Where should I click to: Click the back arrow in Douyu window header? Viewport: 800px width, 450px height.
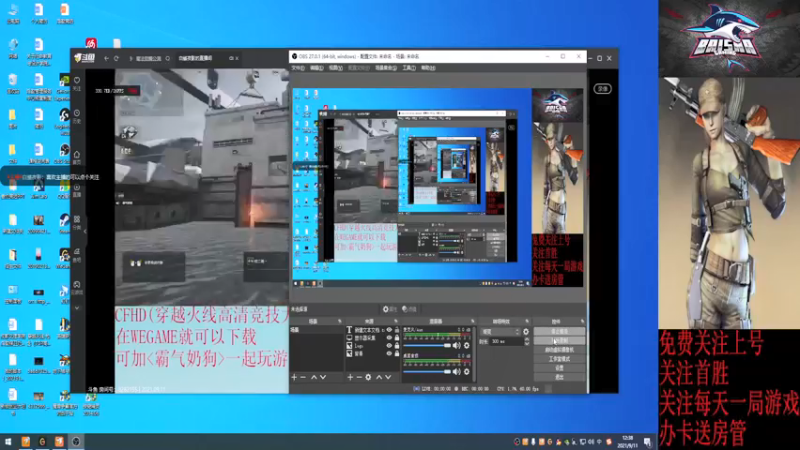click(x=106, y=58)
